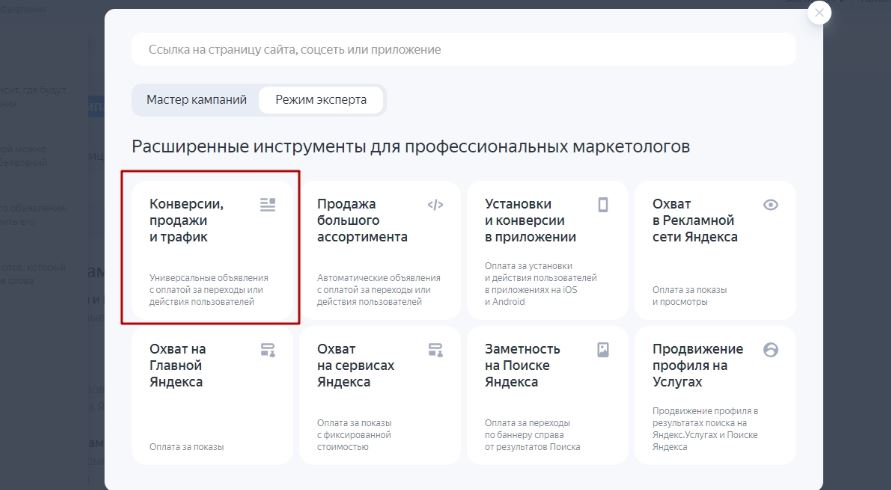Close the campaign dialog with the X button
This screenshot has width=891, height=490.
819,13
